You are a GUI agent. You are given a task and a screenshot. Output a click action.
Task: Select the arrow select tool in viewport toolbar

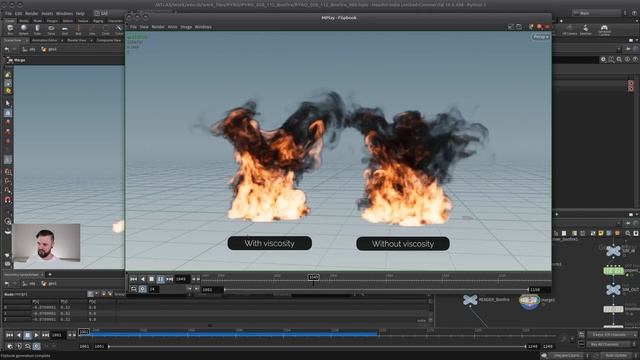point(8,103)
